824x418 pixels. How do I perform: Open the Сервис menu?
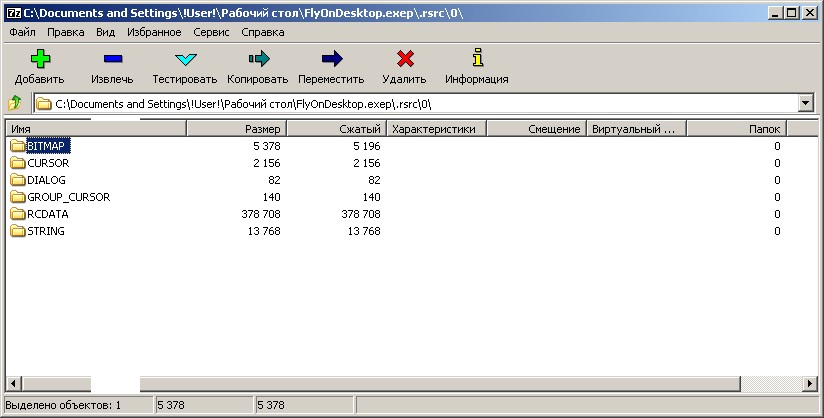tap(211, 32)
